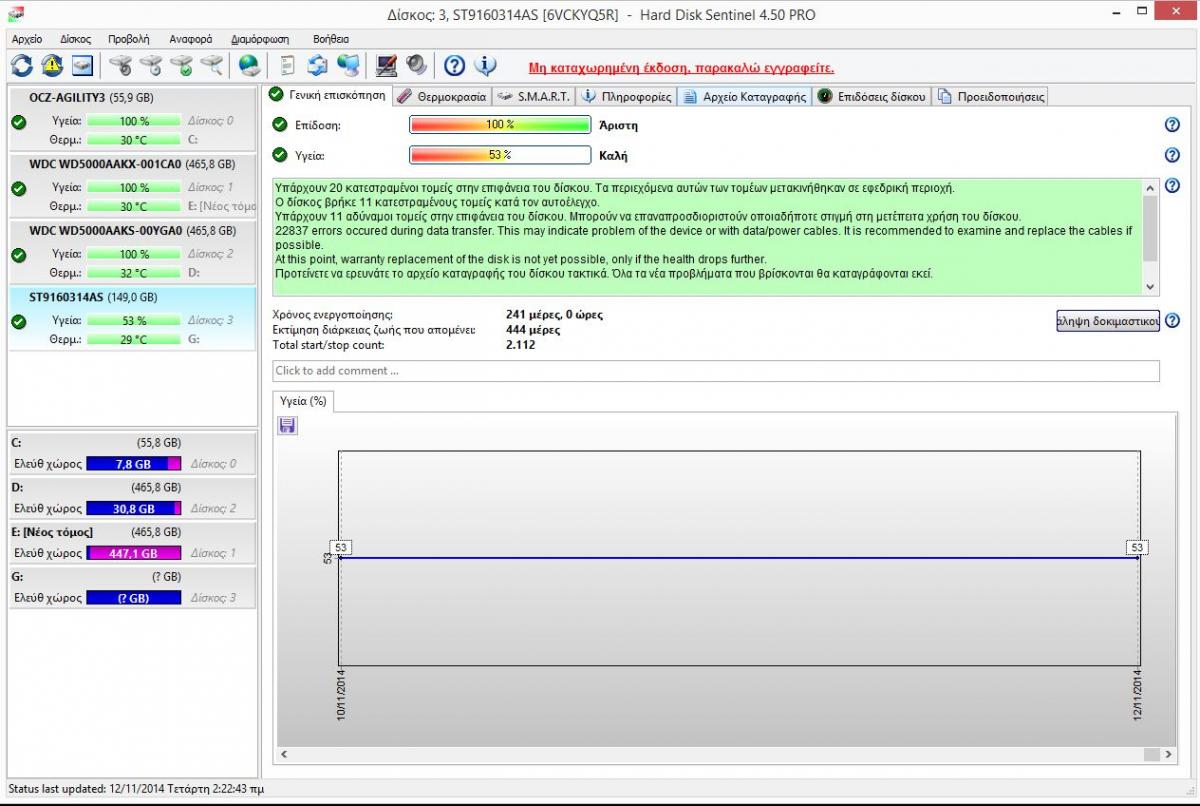Viewport: 1200px width, 806px height.
Task: Switch to the Γενική επισκόπηση tab
Action: coord(327,96)
